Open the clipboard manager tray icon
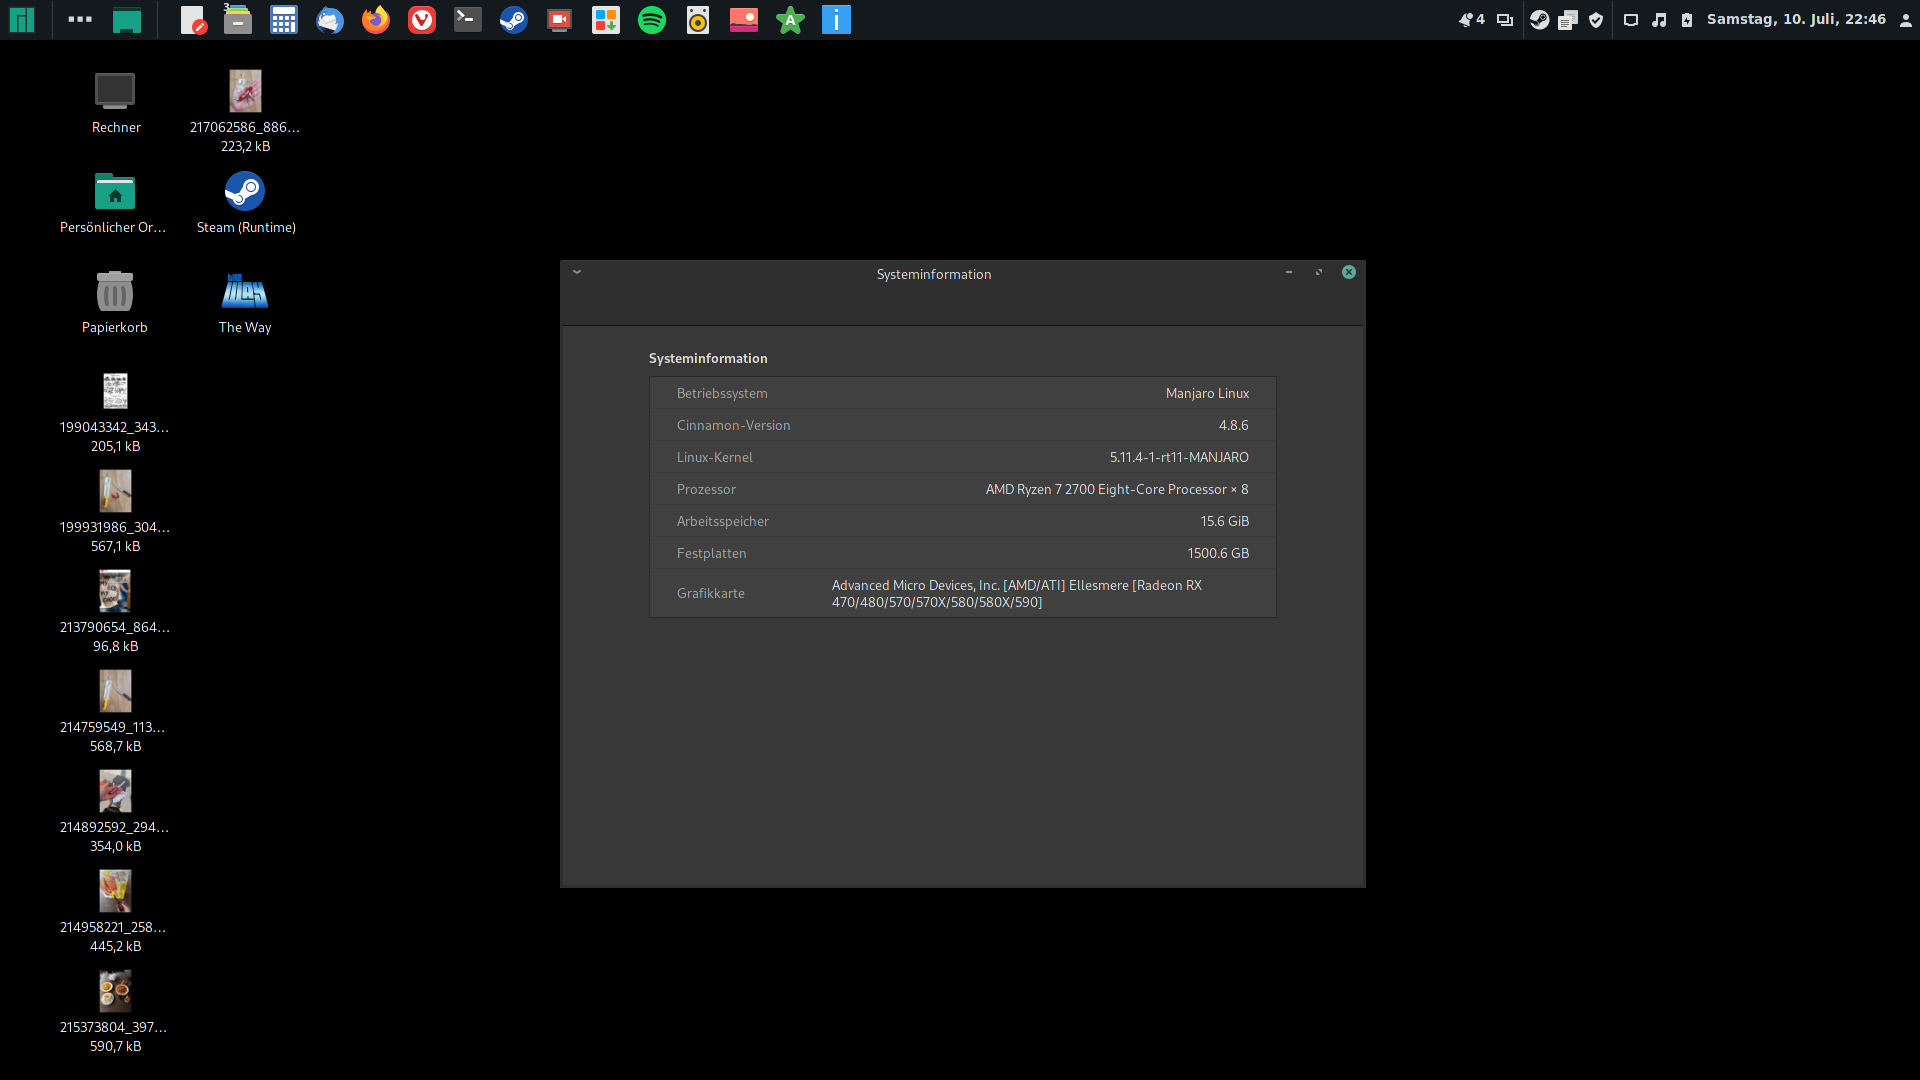The height and width of the screenshot is (1080, 1920). (1568, 20)
